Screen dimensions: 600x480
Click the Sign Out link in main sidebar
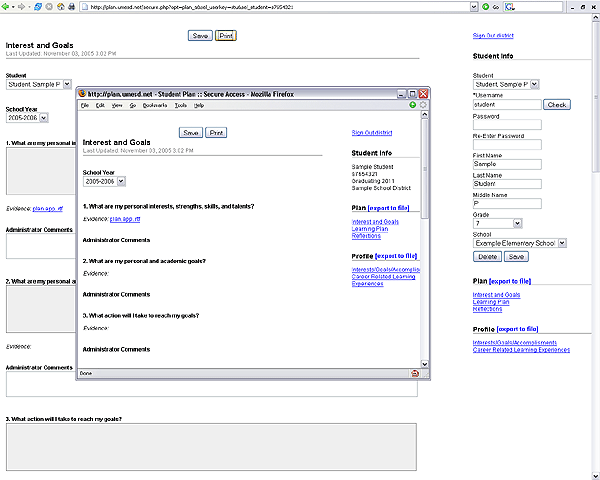[493, 36]
